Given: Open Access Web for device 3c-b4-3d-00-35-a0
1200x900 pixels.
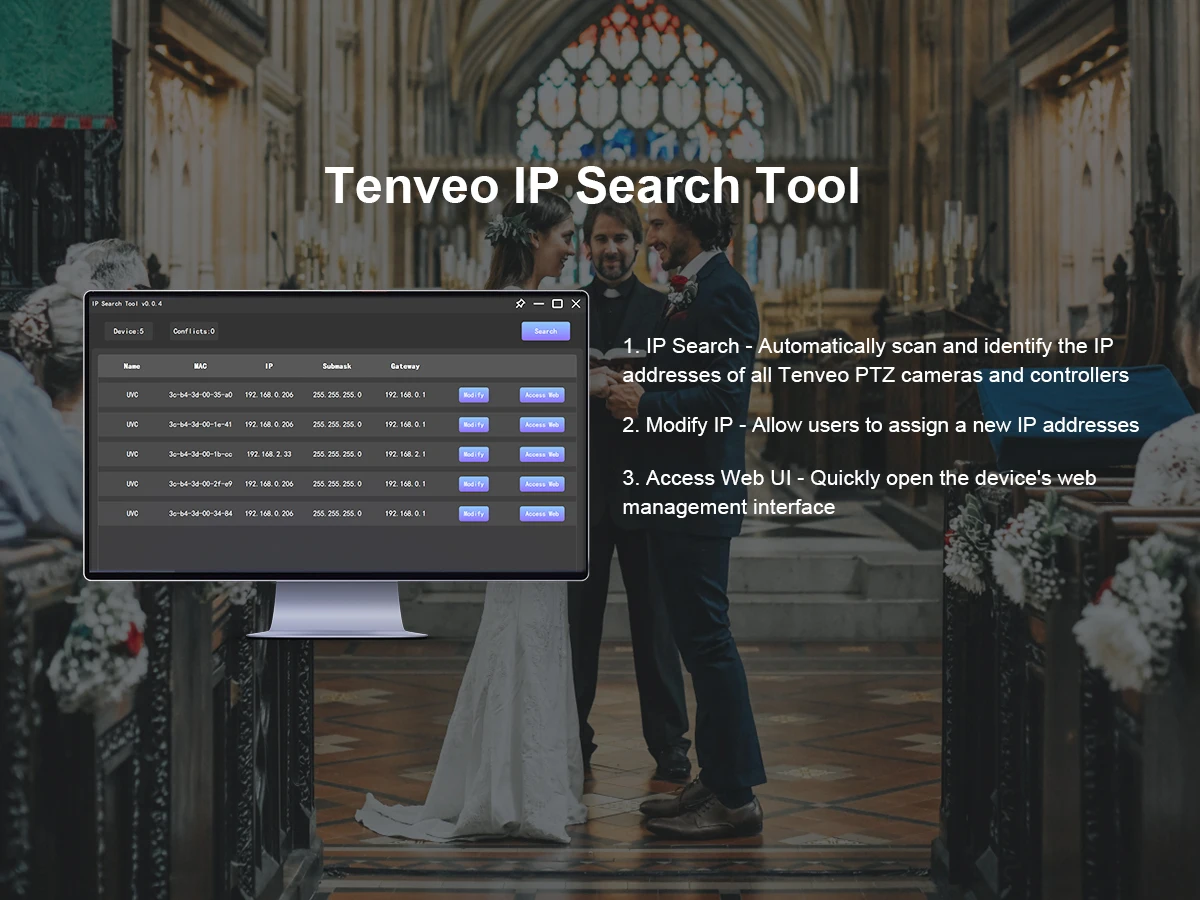Looking at the screenshot, I should (x=542, y=395).
